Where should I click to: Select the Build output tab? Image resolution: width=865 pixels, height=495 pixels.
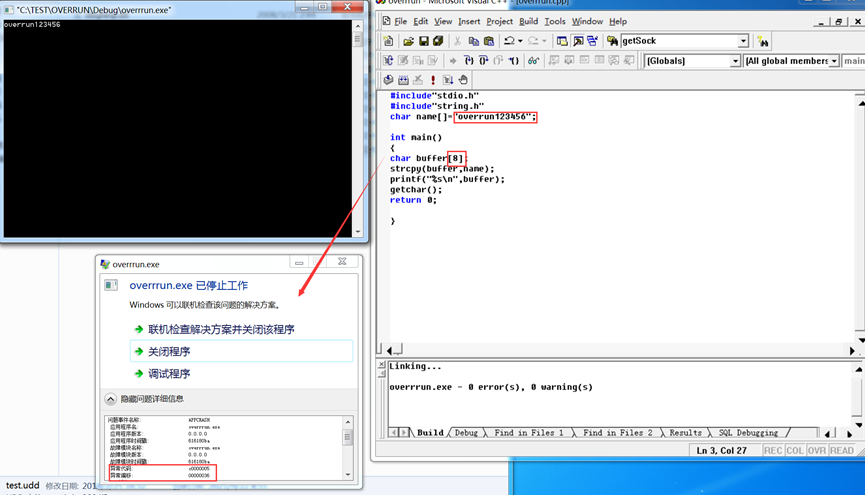(430, 433)
